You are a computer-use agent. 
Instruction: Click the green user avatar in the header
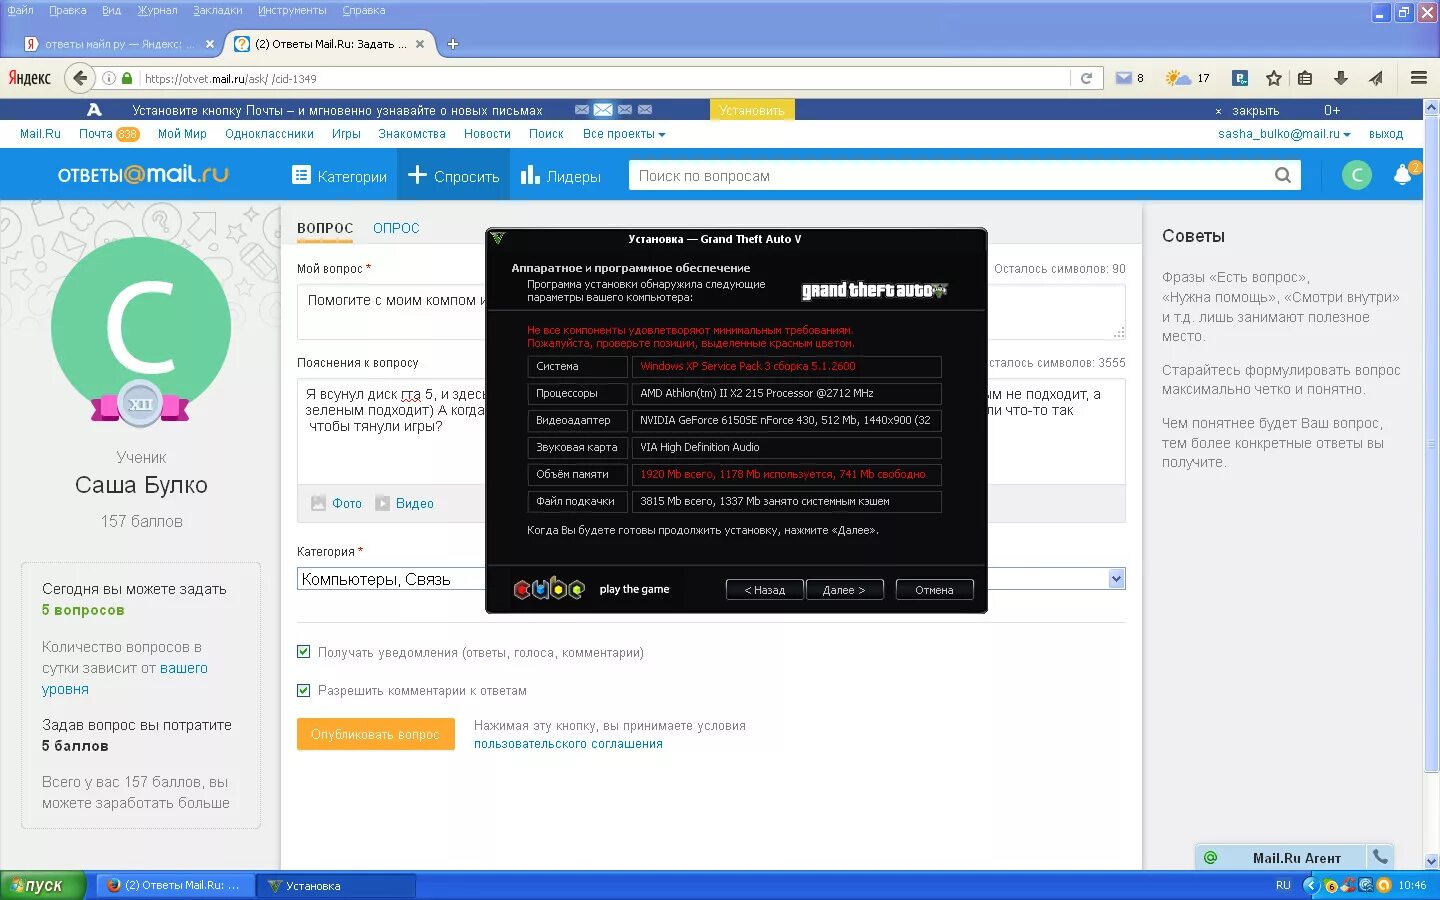1356,175
